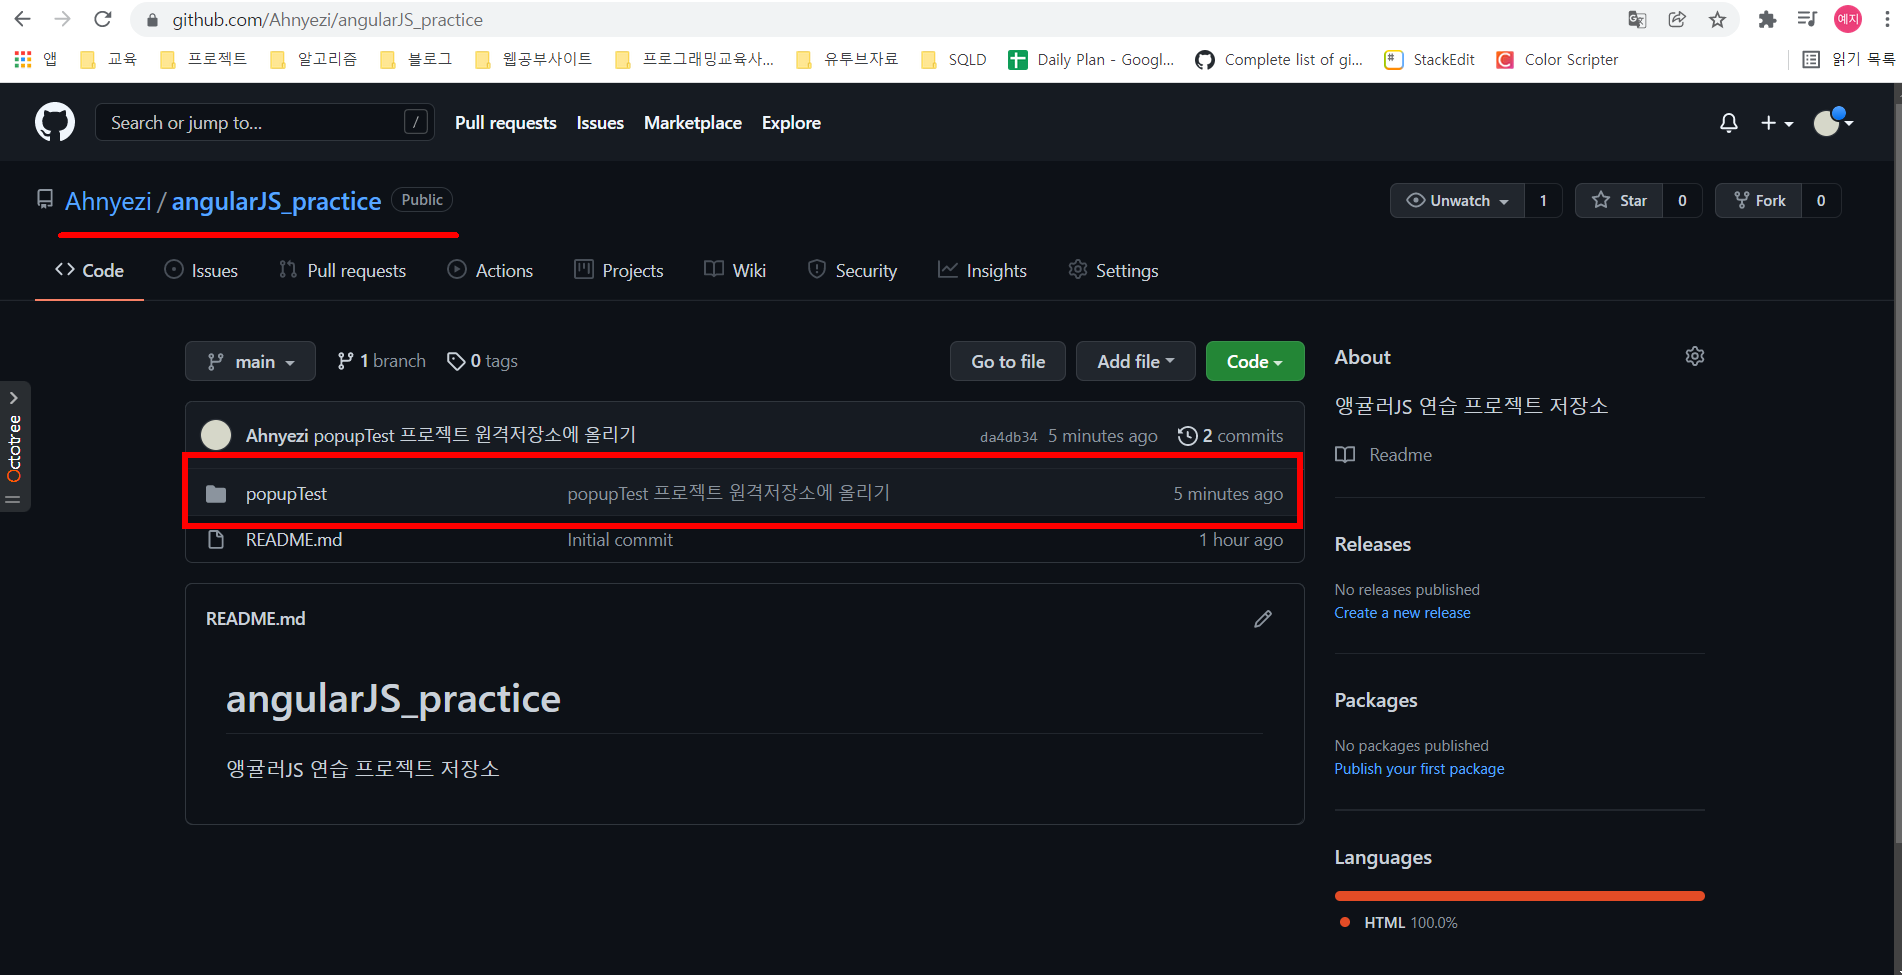
Task: Switch to the repository Pull requests tab
Action: [342, 270]
